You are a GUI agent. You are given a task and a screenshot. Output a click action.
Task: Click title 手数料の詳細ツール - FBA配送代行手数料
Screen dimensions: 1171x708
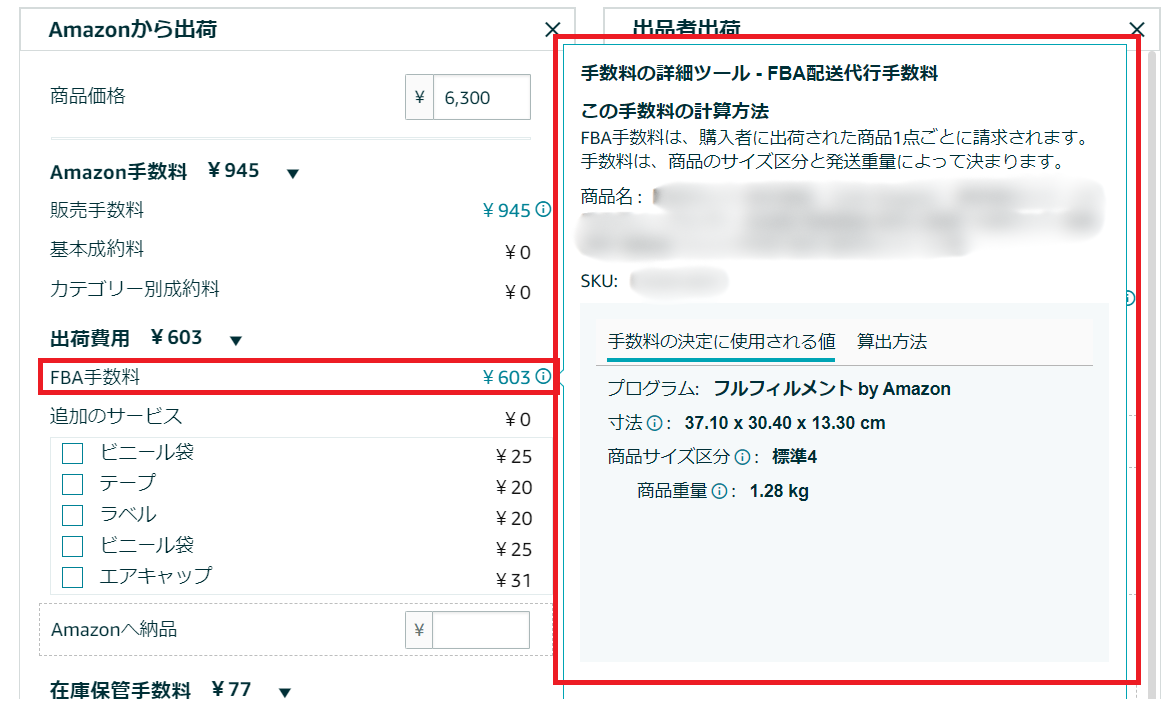pos(760,73)
